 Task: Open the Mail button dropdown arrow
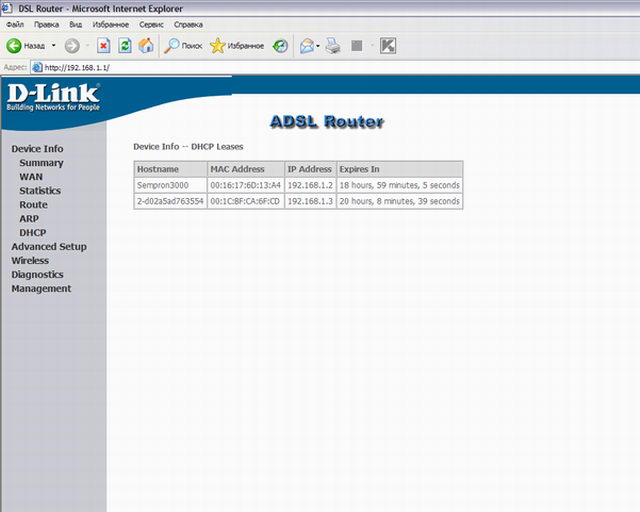tap(318, 46)
